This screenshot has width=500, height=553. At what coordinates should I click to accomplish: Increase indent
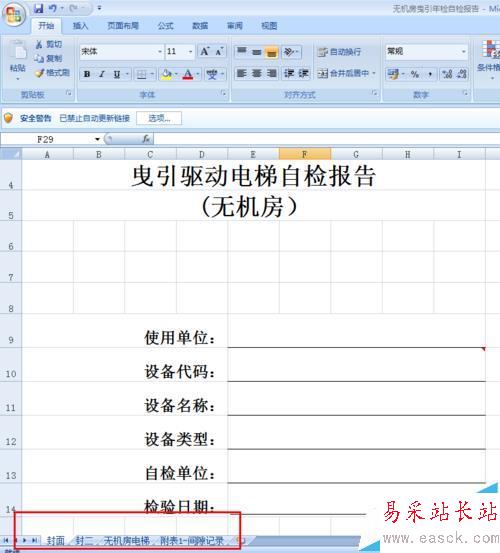click(x=304, y=73)
